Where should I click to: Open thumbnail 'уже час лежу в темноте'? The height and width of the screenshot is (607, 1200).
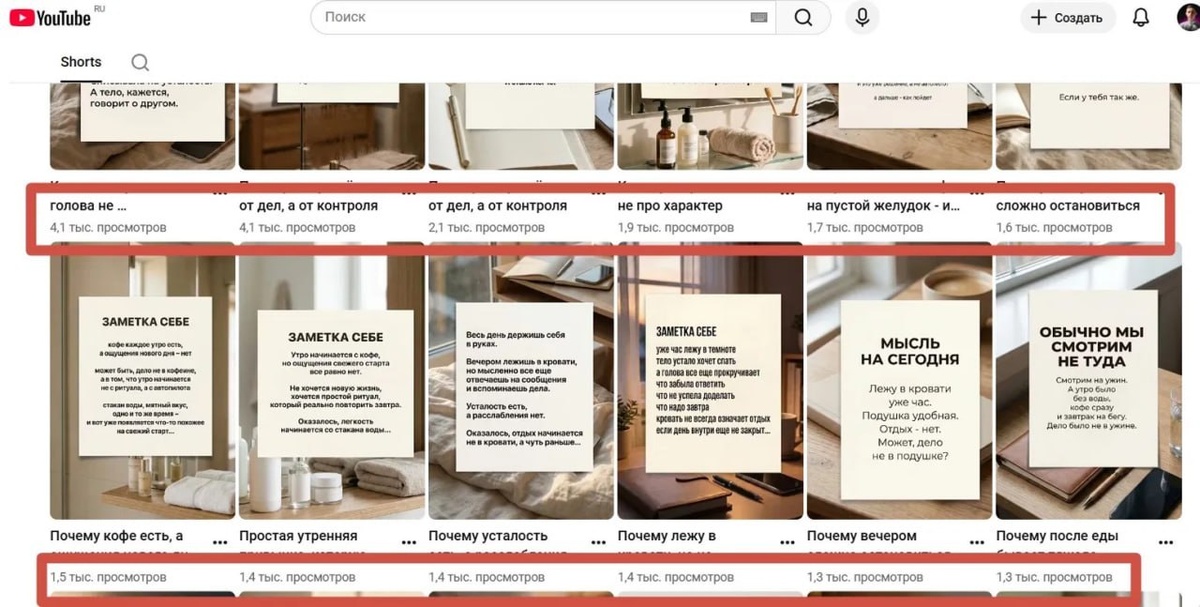(710, 380)
